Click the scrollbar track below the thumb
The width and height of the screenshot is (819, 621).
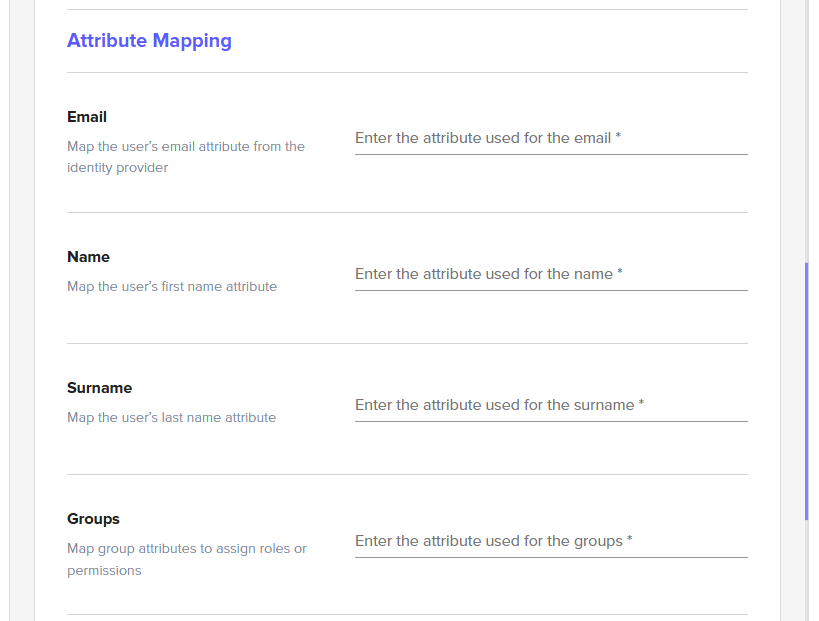(x=806, y=570)
